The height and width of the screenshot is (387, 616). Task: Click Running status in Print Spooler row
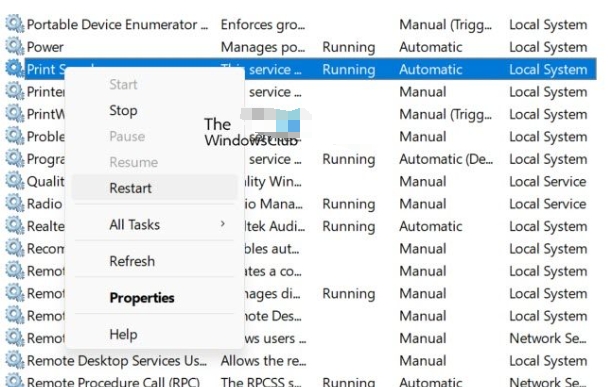(348, 70)
